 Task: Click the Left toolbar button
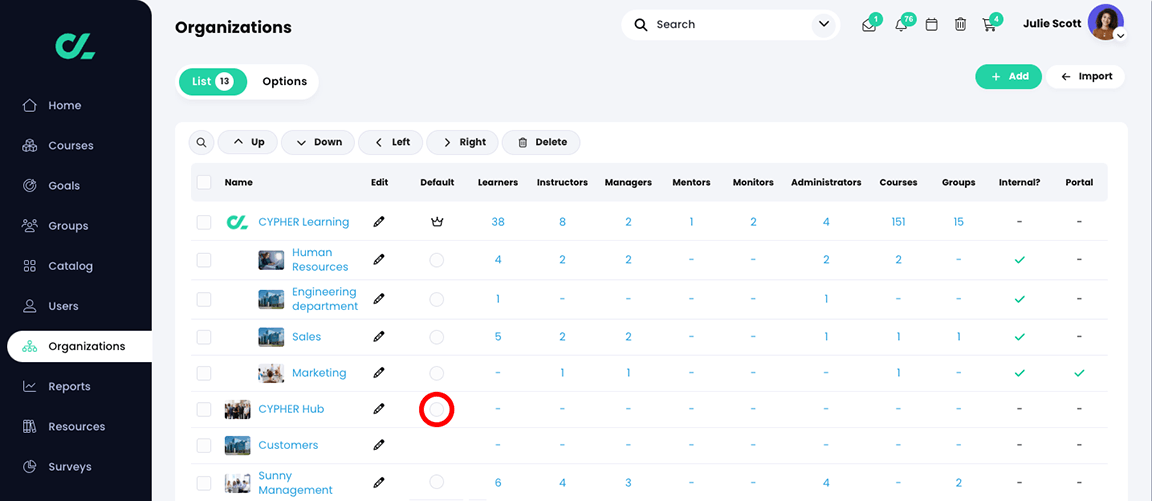tap(391, 143)
